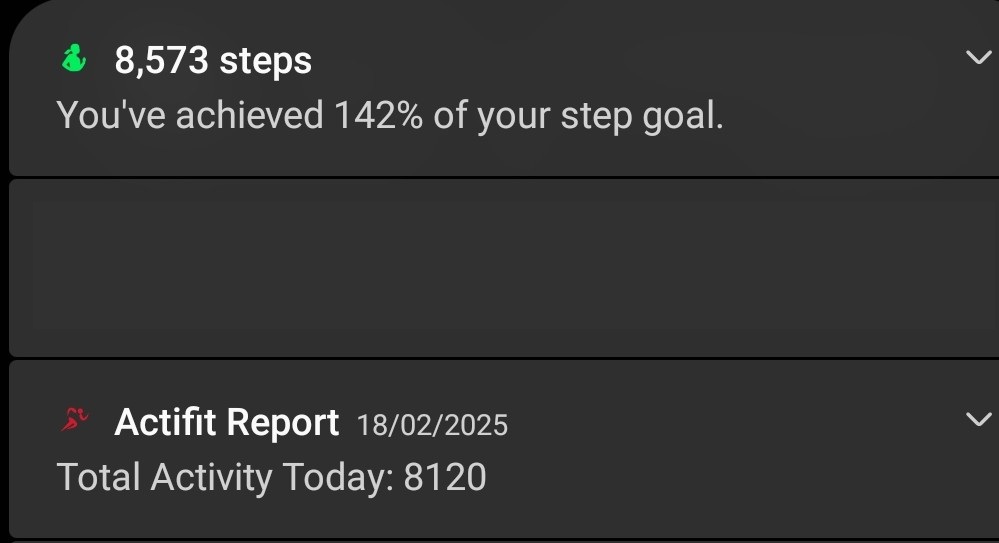Tap the word Report in Actifit heading
Screen dimensions: 999x543
pos(282,423)
